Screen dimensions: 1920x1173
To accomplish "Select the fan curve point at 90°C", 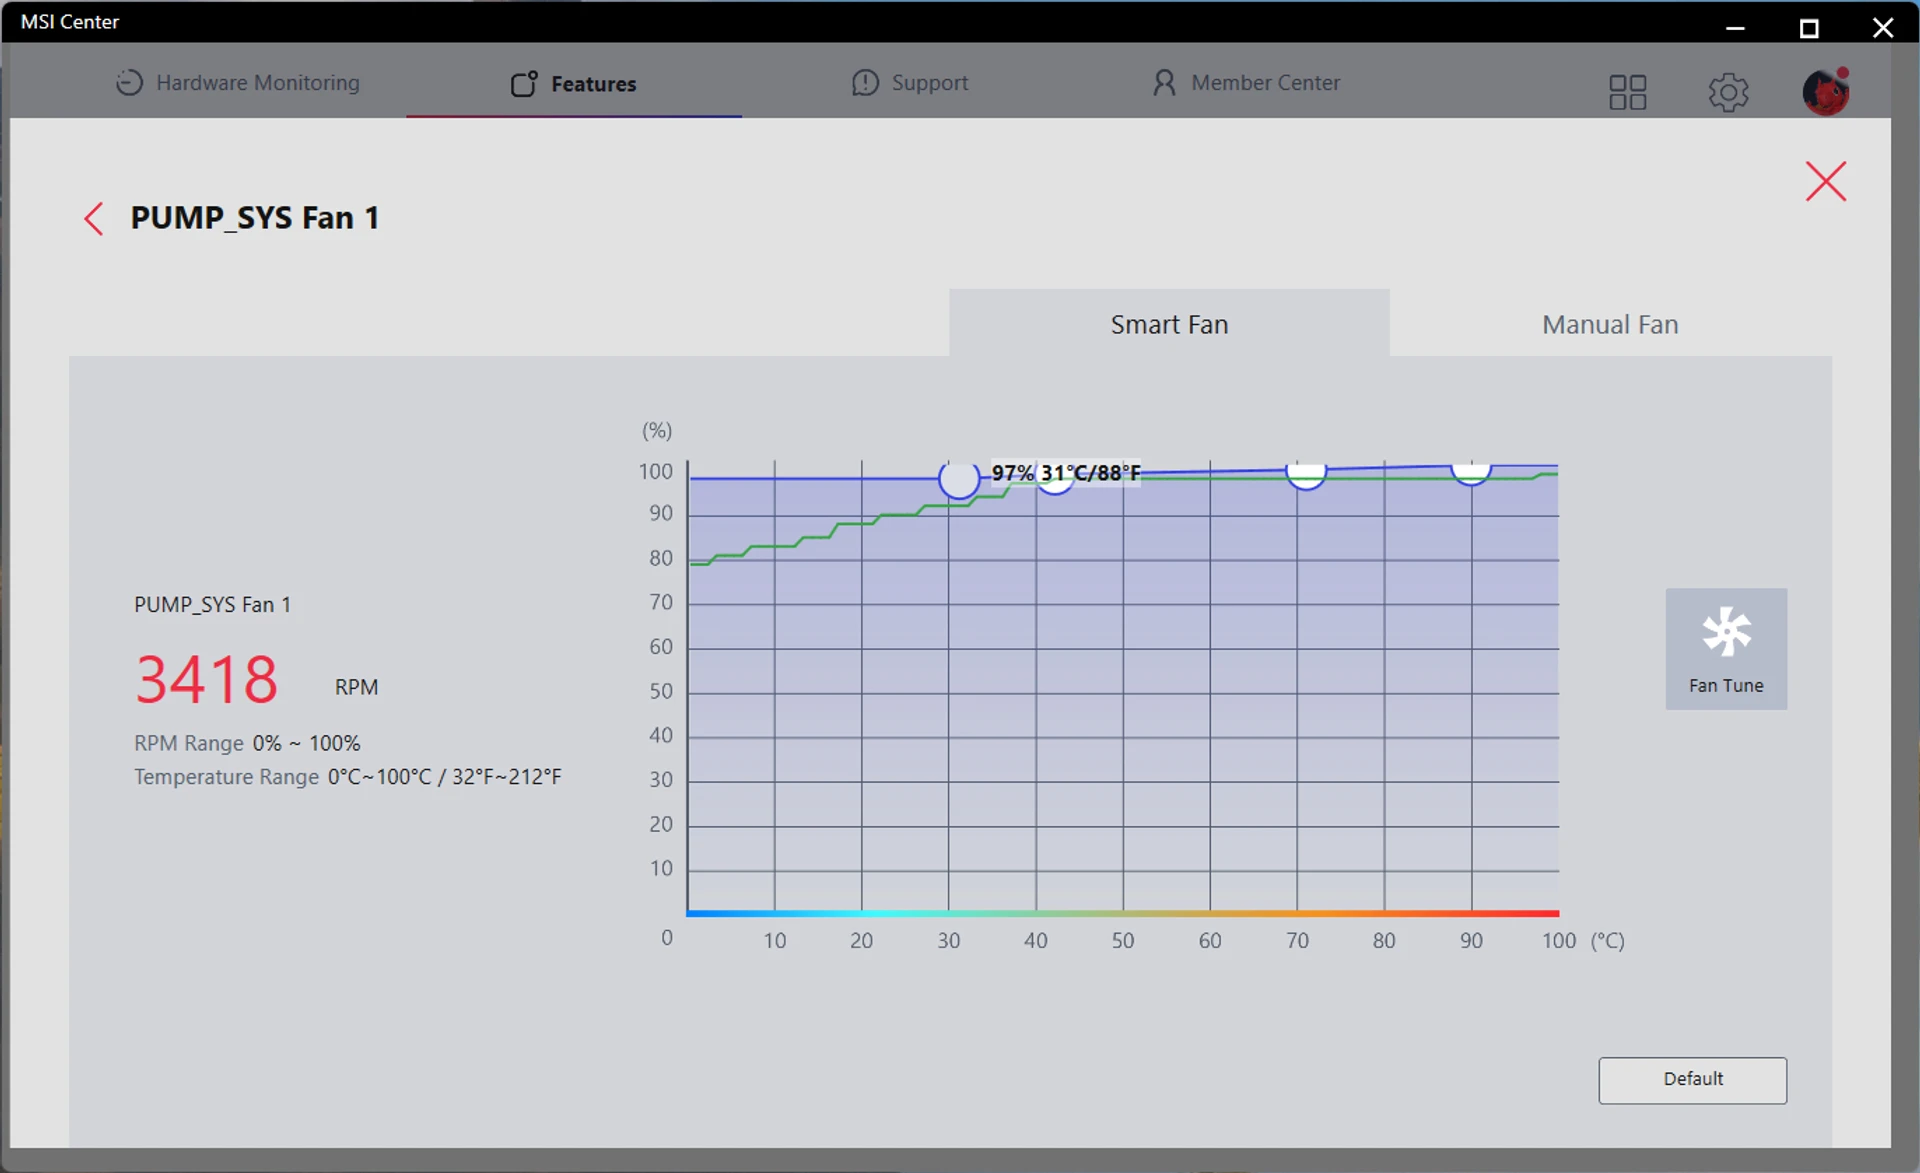I will (1471, 473).
